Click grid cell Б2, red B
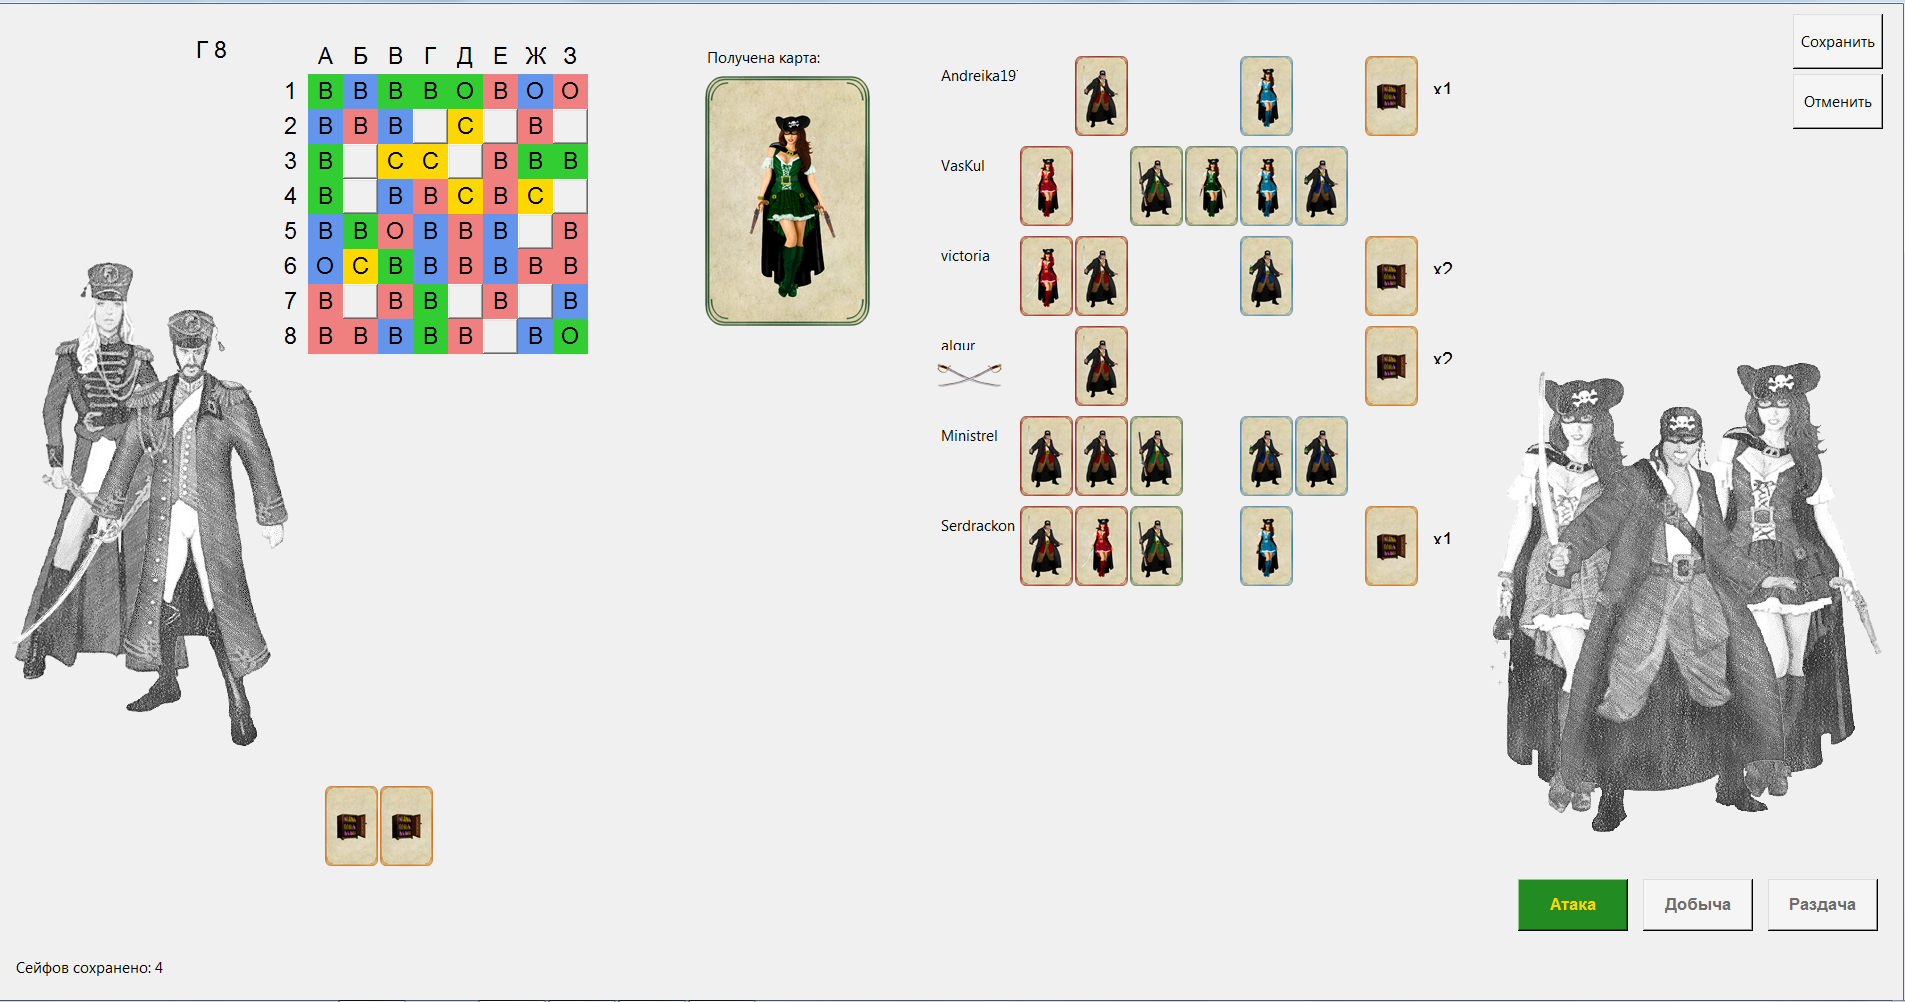 coord(360,126)
